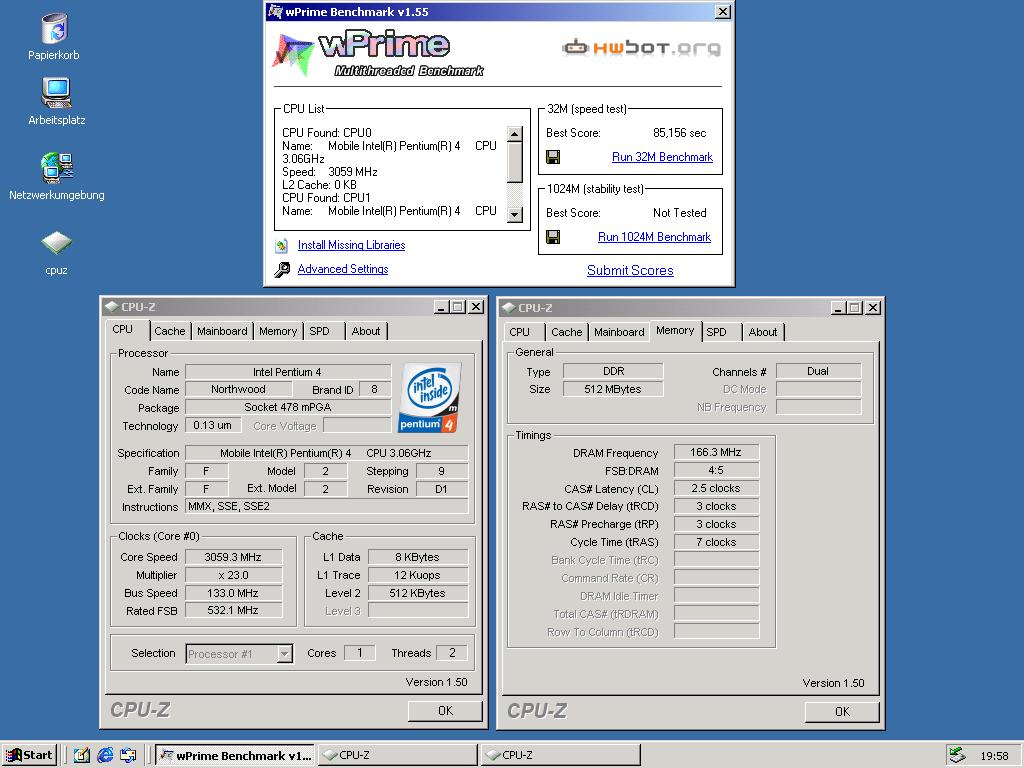Screen dimensions: 1024x768
Task: Open Mainboard tab in right CPU-Z window
Action: pyautogui.click(x=619, y=332)
